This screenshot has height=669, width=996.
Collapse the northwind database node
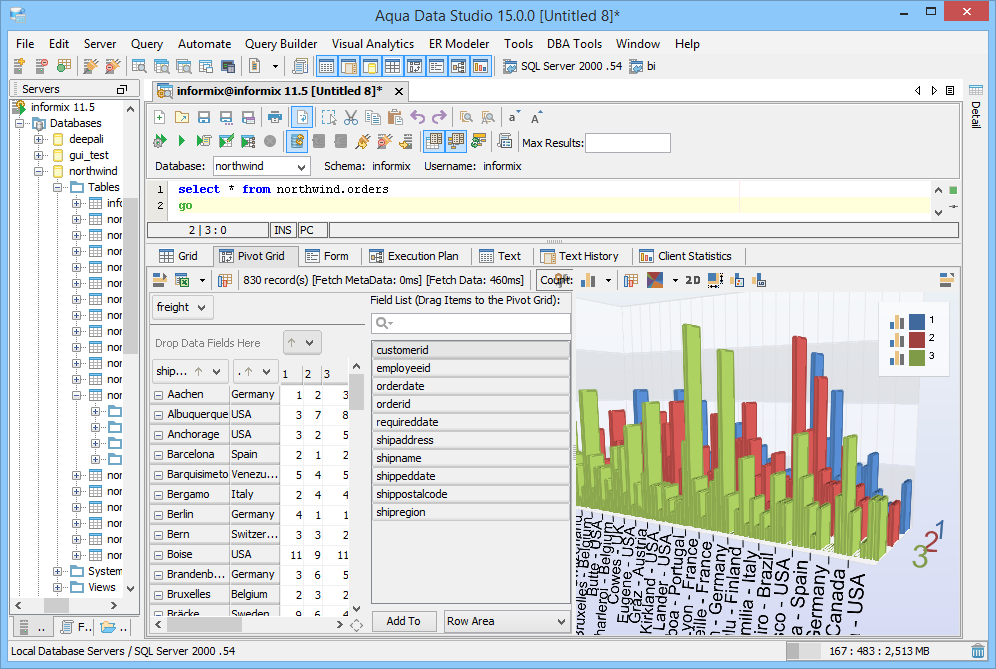39,171
